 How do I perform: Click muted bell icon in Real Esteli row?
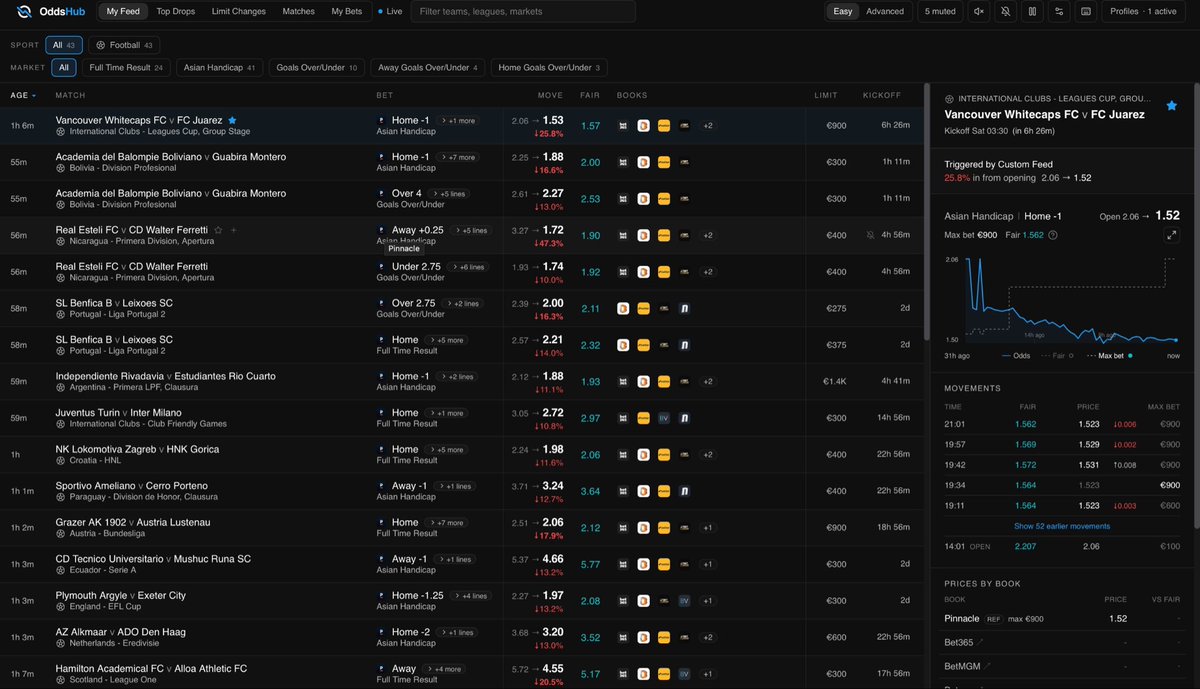(870, 235)
